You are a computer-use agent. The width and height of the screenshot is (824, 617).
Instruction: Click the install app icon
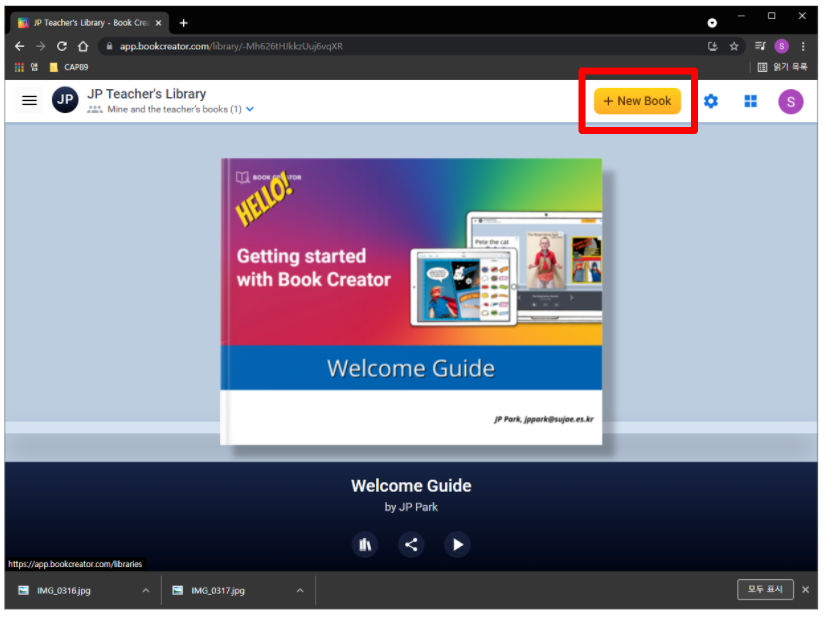pyautogui.click(x=713, y=46)
